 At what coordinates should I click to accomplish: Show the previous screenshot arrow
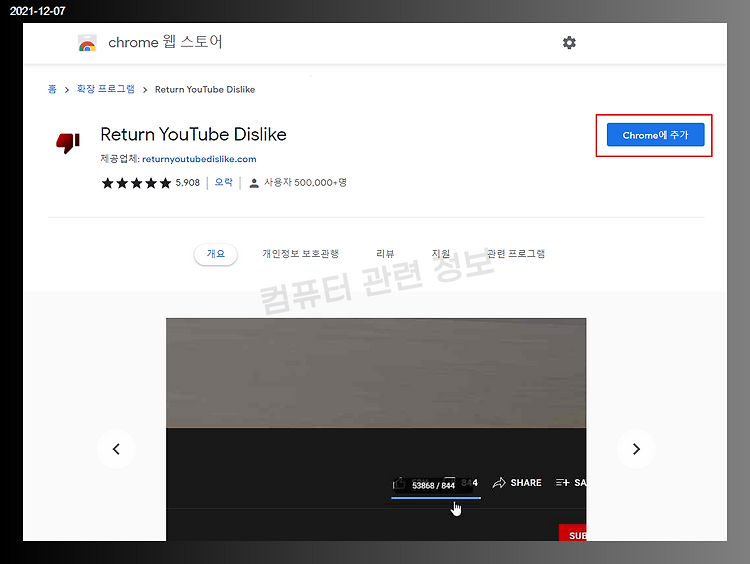coord(116,449)
